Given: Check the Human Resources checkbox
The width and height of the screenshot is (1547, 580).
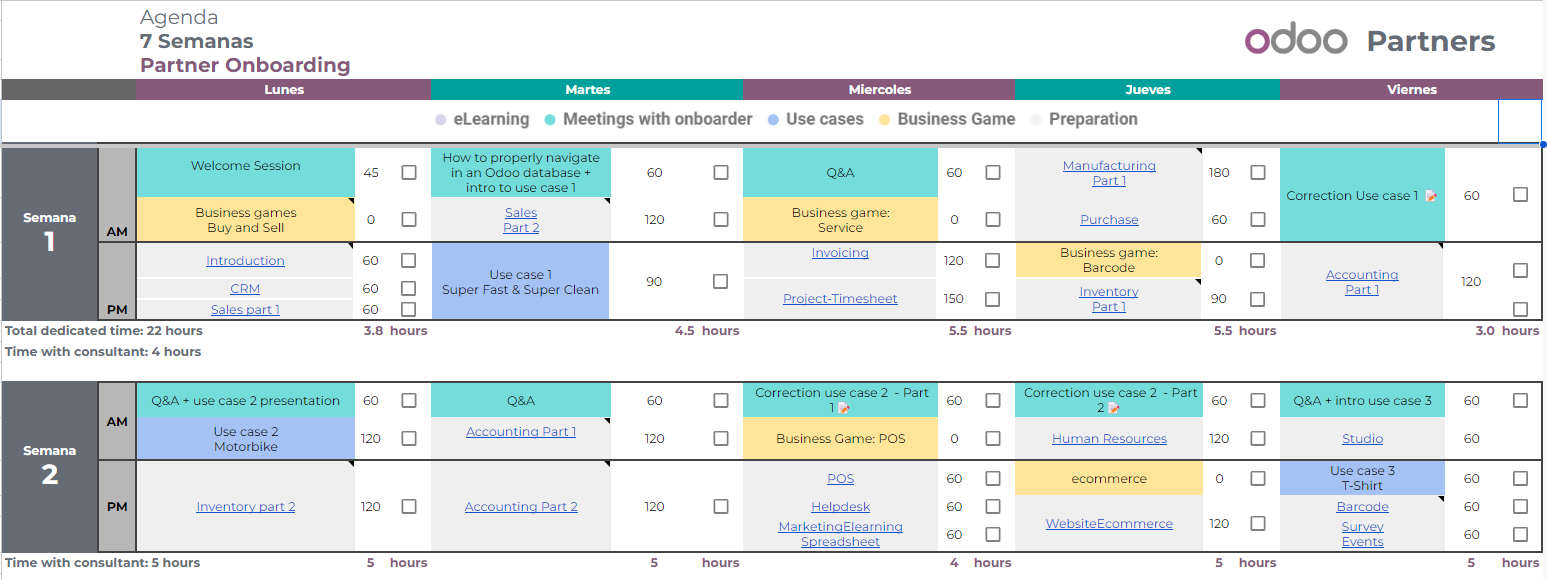Looking at the screenshot, I should point(1257,439).
